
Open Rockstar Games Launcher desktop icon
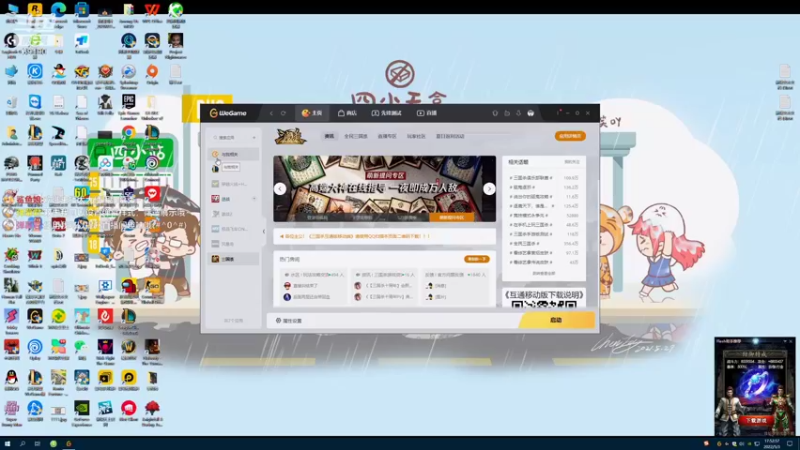coord(35,13)
